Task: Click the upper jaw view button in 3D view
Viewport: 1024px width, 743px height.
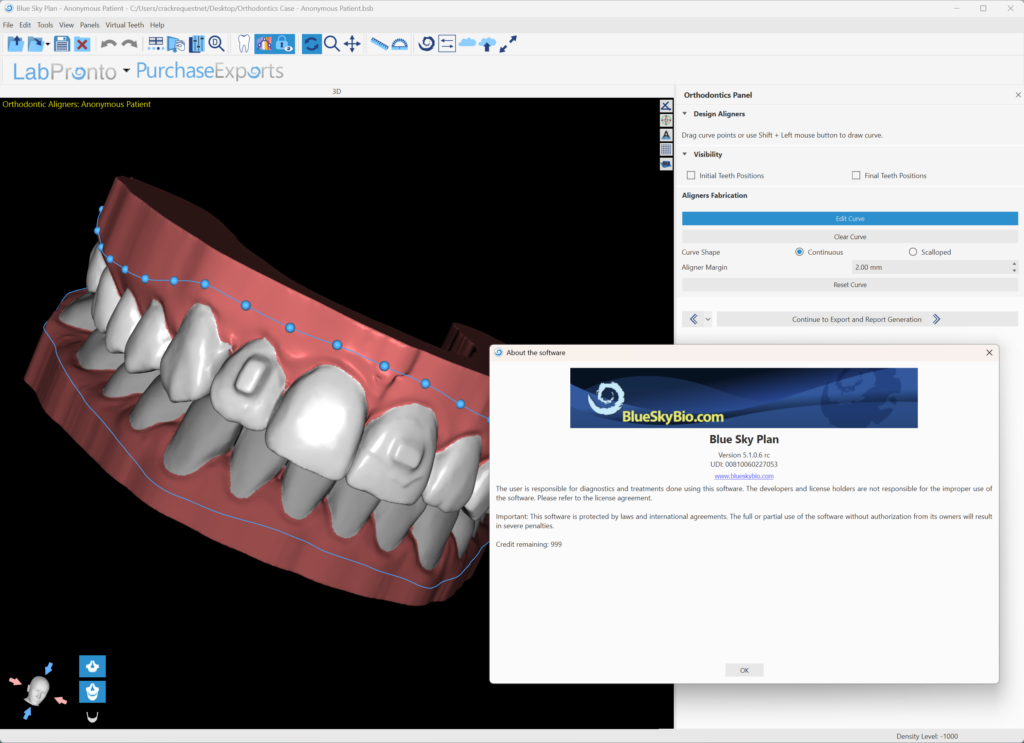Action: pos(92,666)
